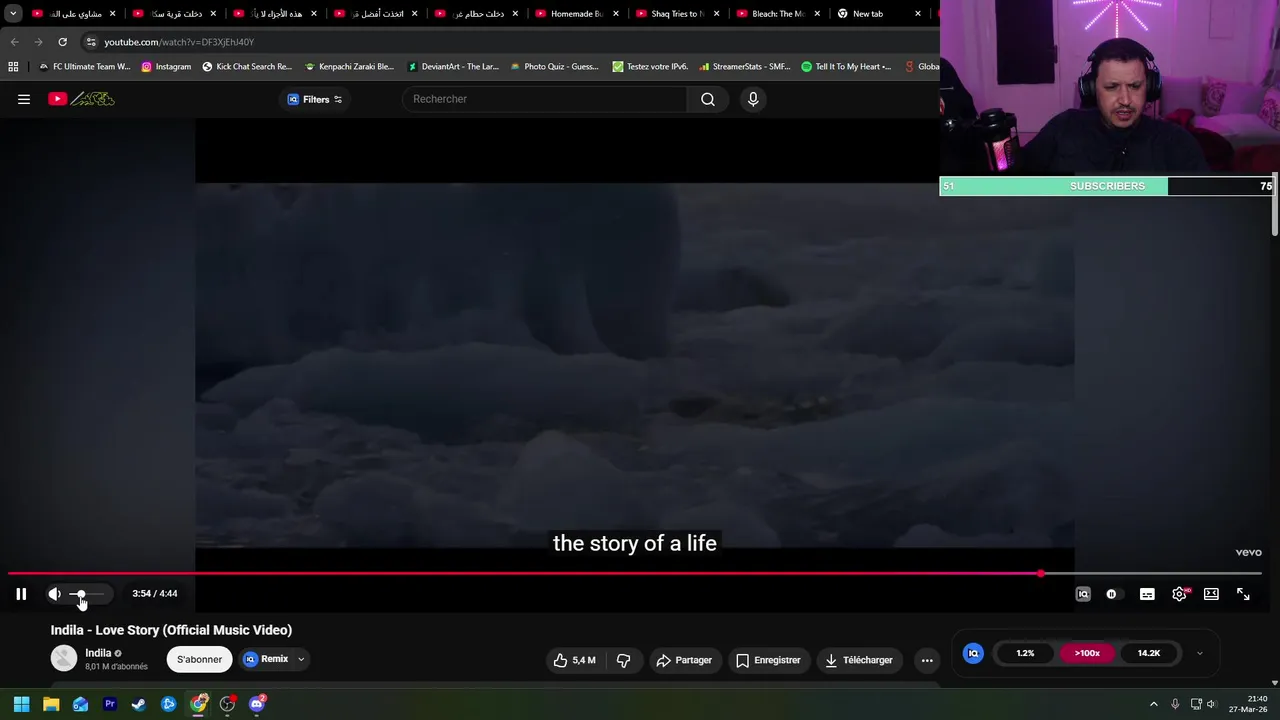Show hidden system tray icons
This screenshot has width=1280, height=720.
[1153, 704]
